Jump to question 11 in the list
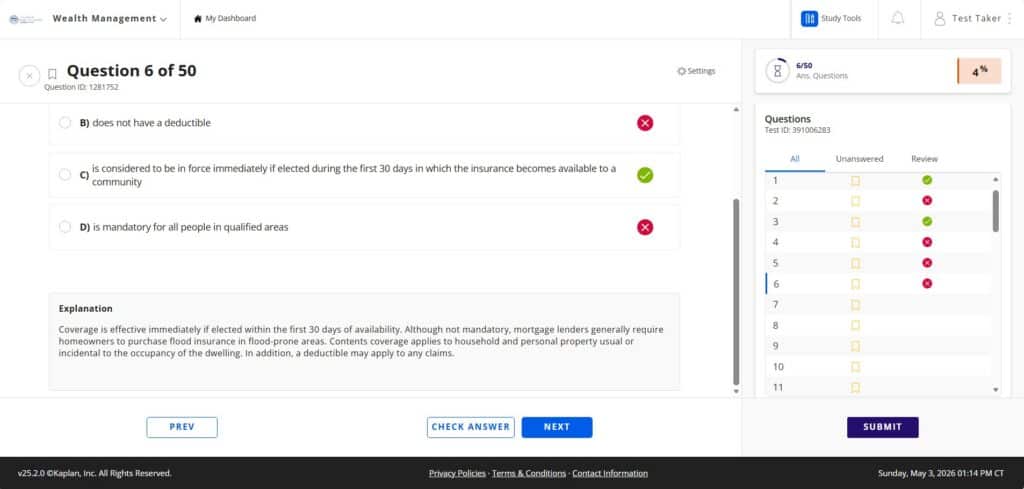Image resolution: width=1024 pixels, height=489 pixels. pyautogui.click(x=778, y=388)
